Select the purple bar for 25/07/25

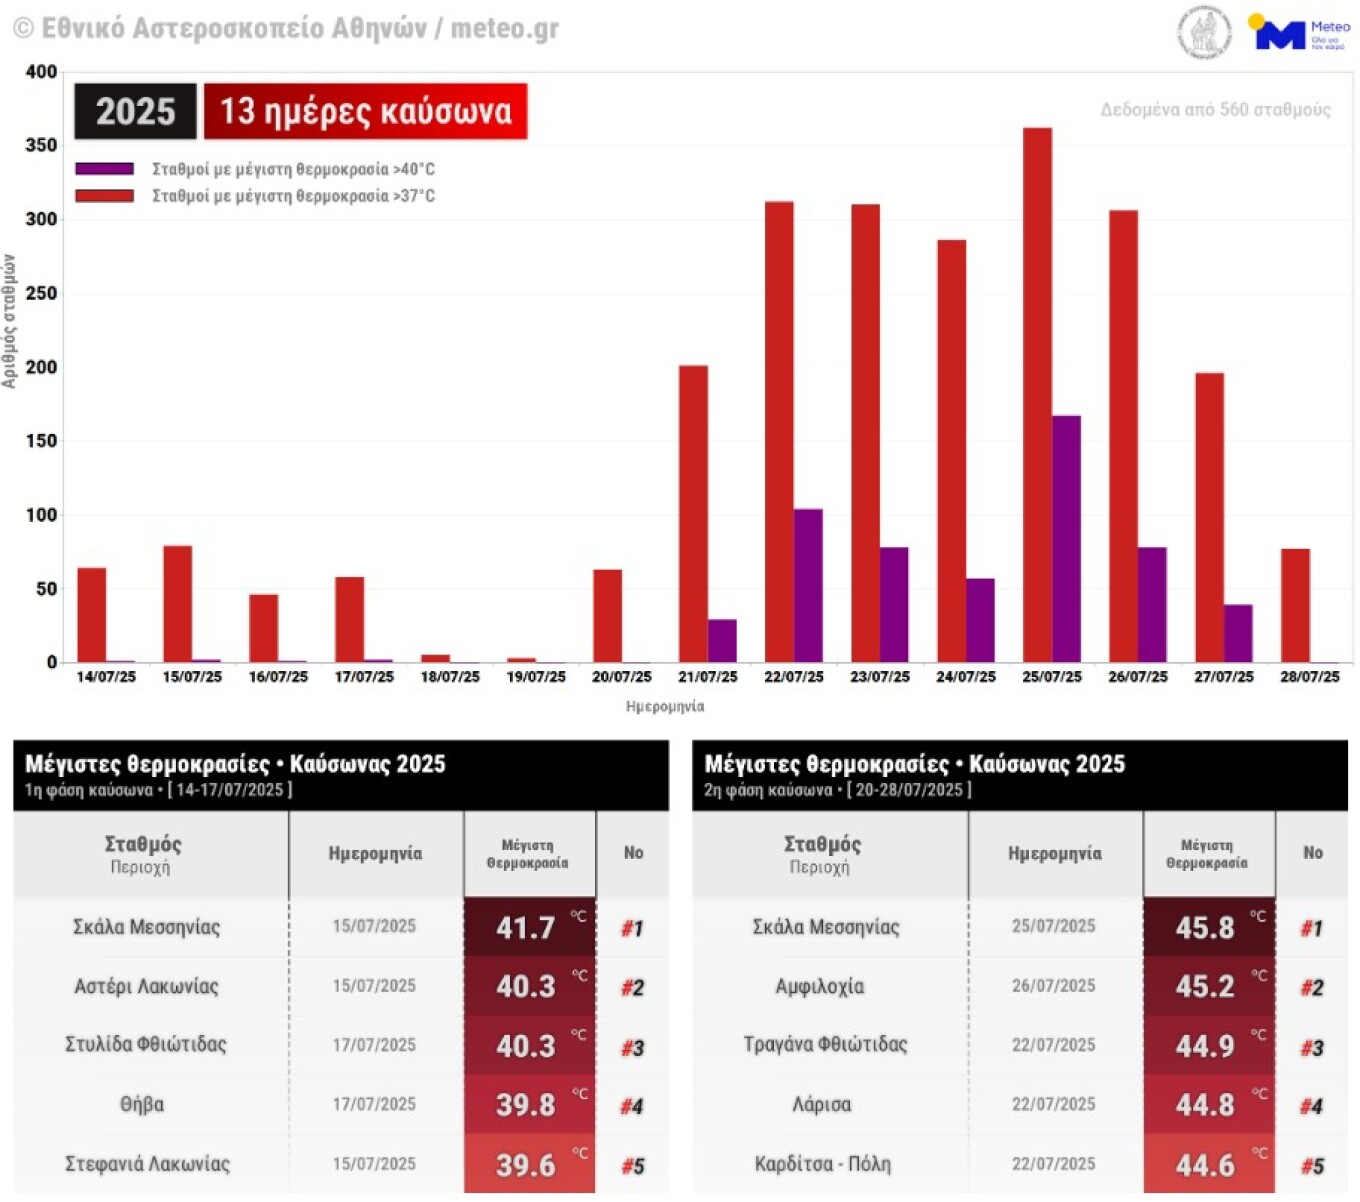pos(1066,539)
